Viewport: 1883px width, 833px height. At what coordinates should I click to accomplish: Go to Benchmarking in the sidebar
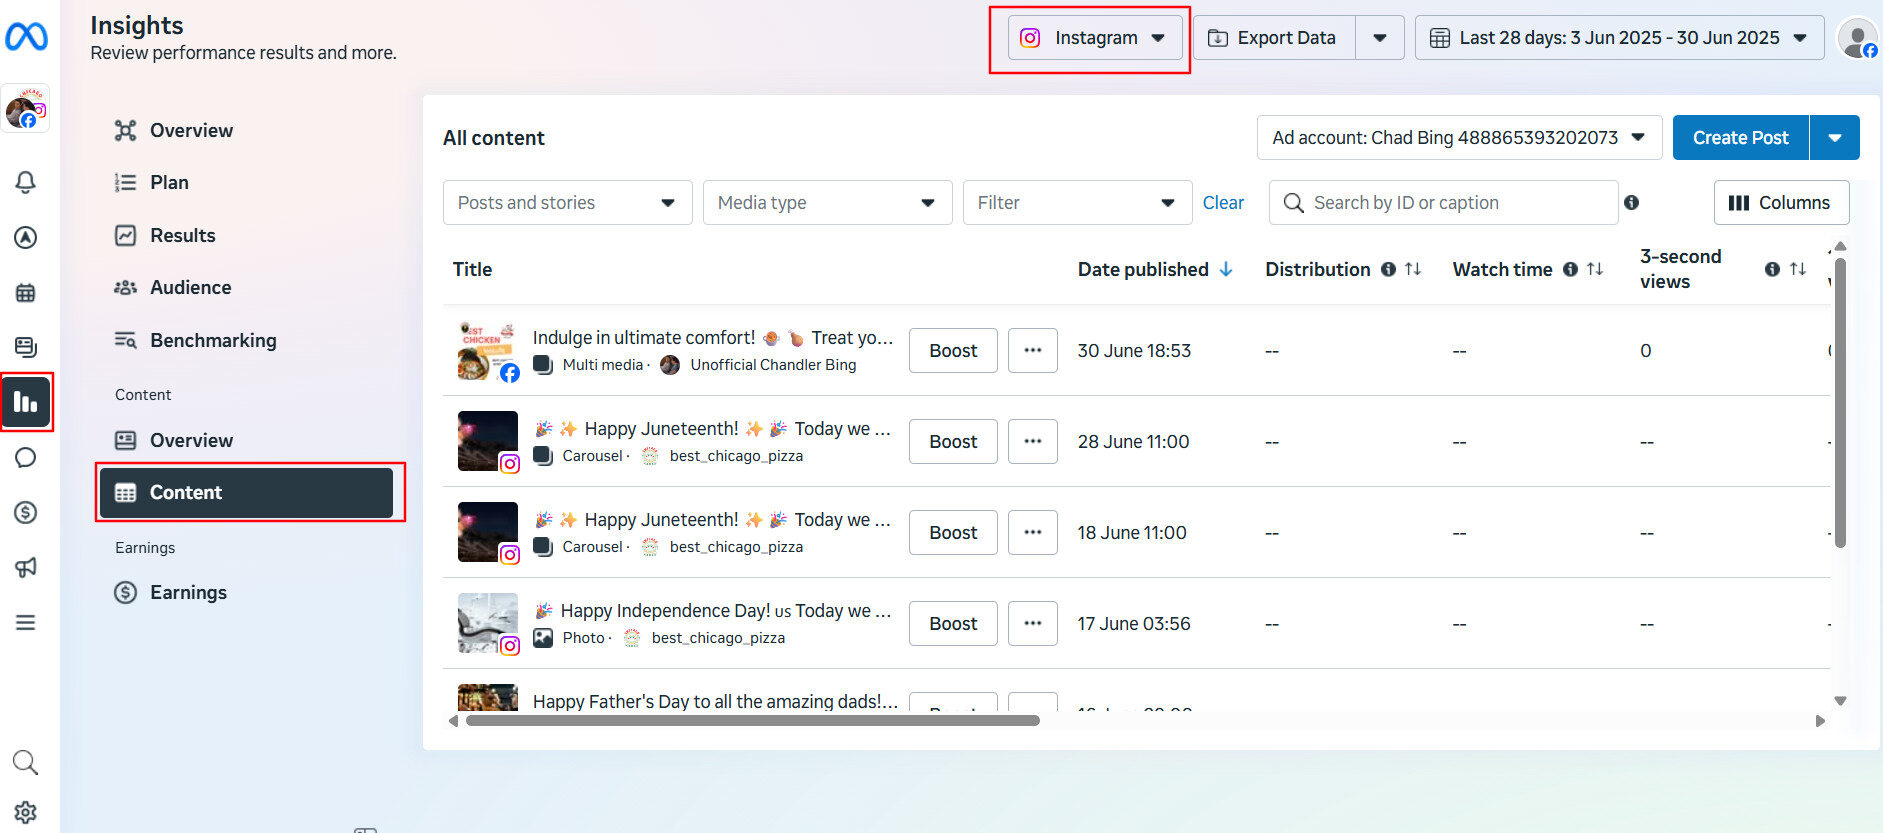point(213,340)
